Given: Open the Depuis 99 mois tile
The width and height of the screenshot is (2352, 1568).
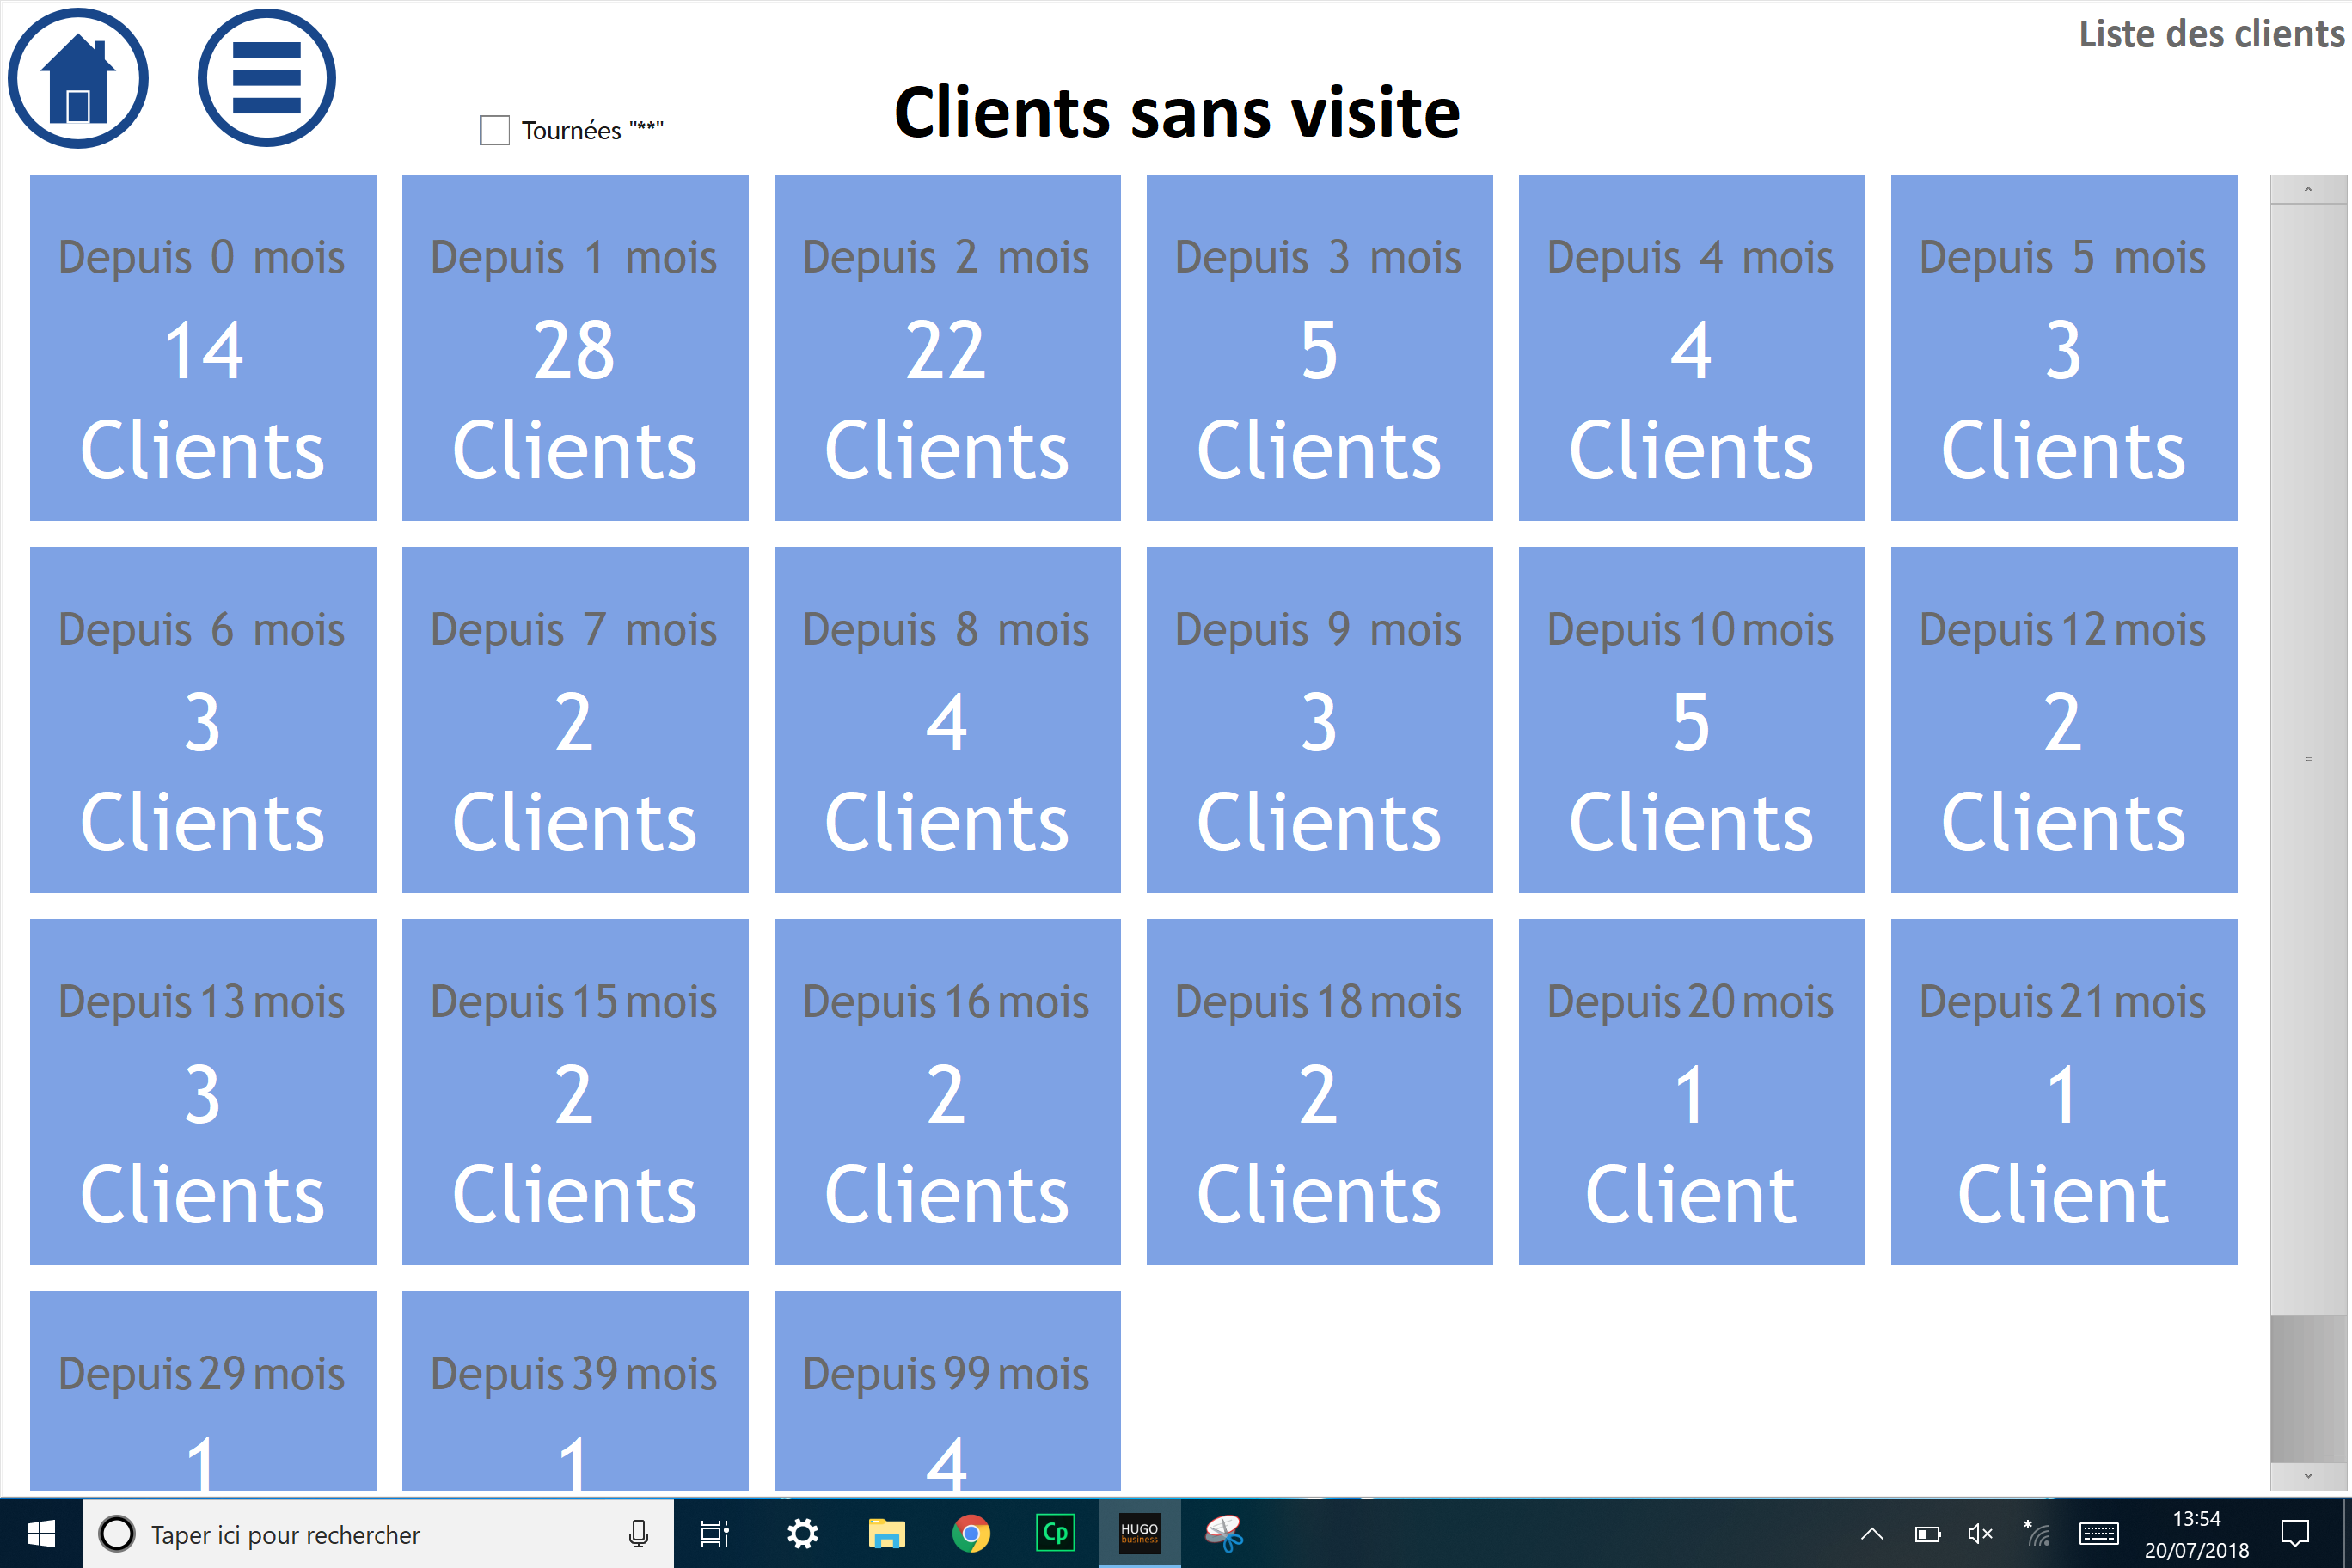Looking at the screenshot, I should point(947,1391).
